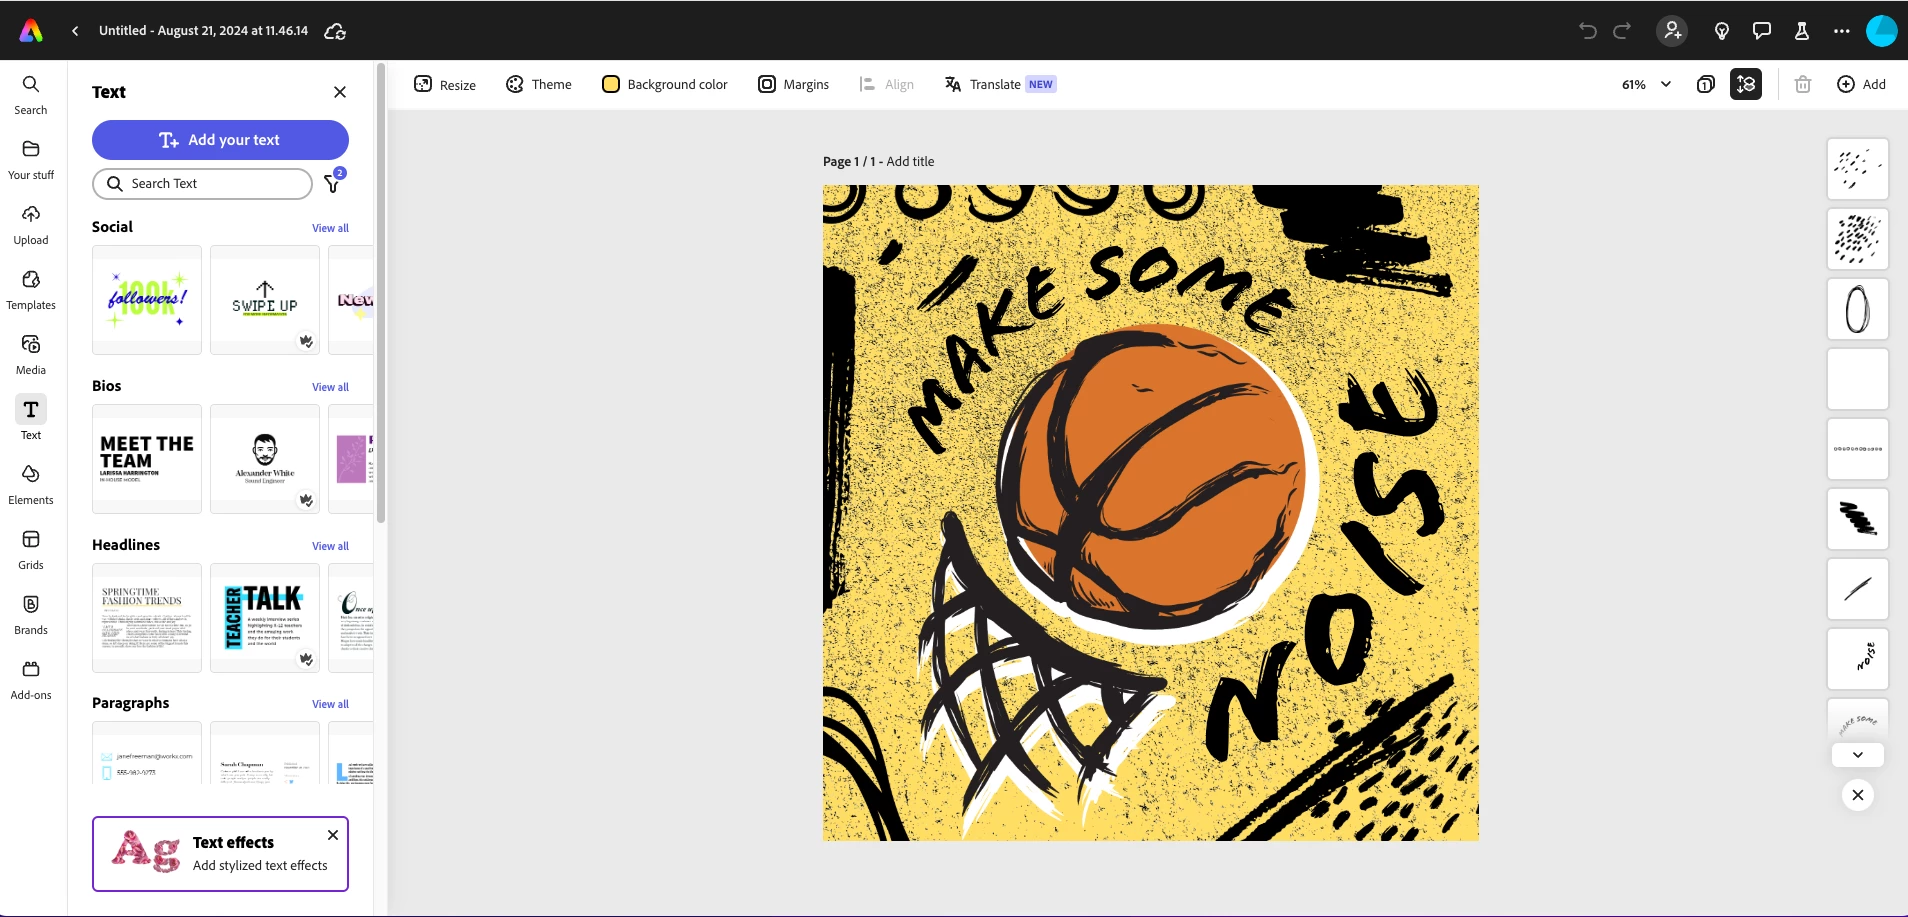Select the Text panel in sidebar
The image size is (1908, 917).
pos(31,419)
